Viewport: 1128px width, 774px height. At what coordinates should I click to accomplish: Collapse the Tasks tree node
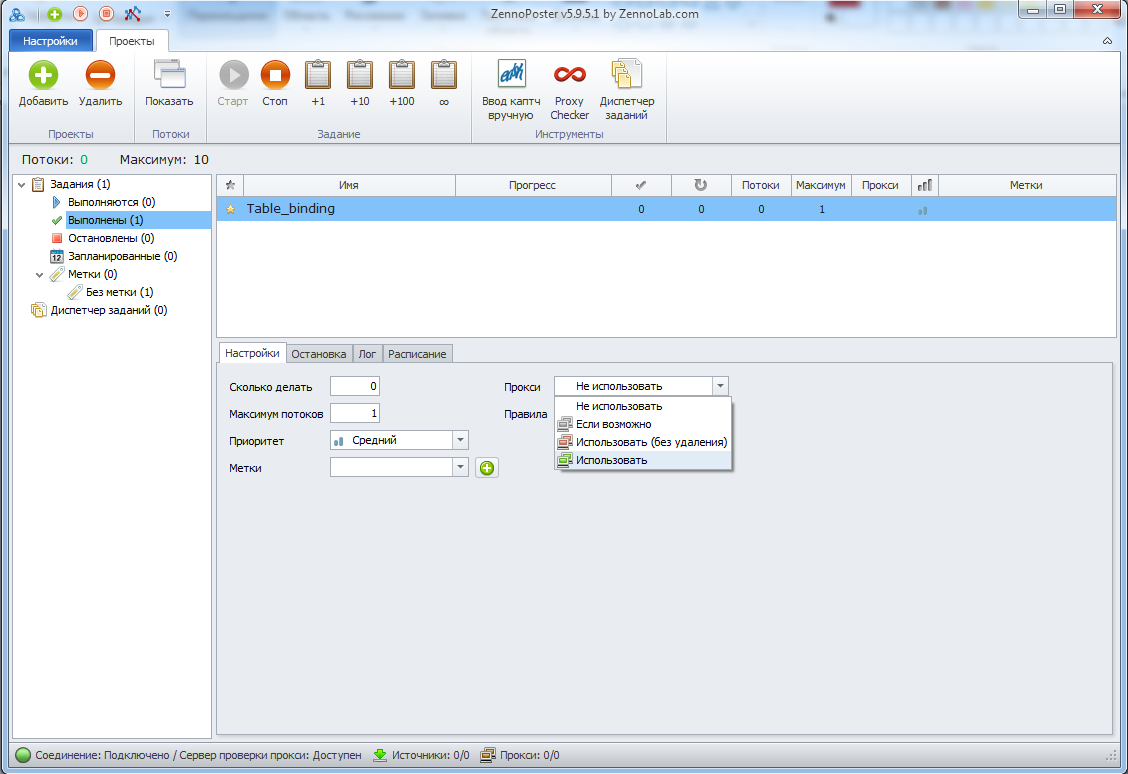point(22,184)
